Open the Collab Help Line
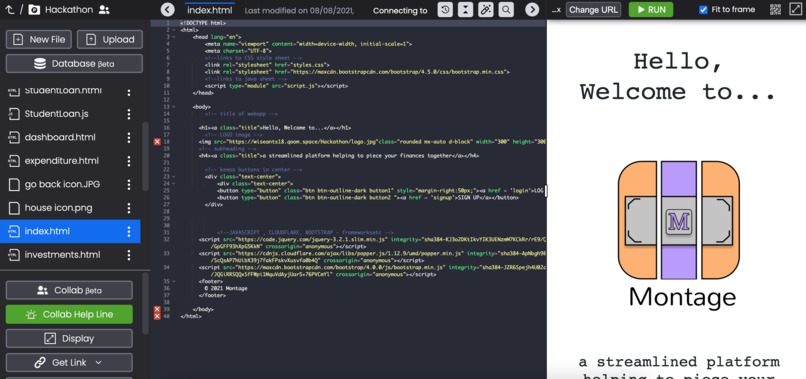 [x=69, y=314]
